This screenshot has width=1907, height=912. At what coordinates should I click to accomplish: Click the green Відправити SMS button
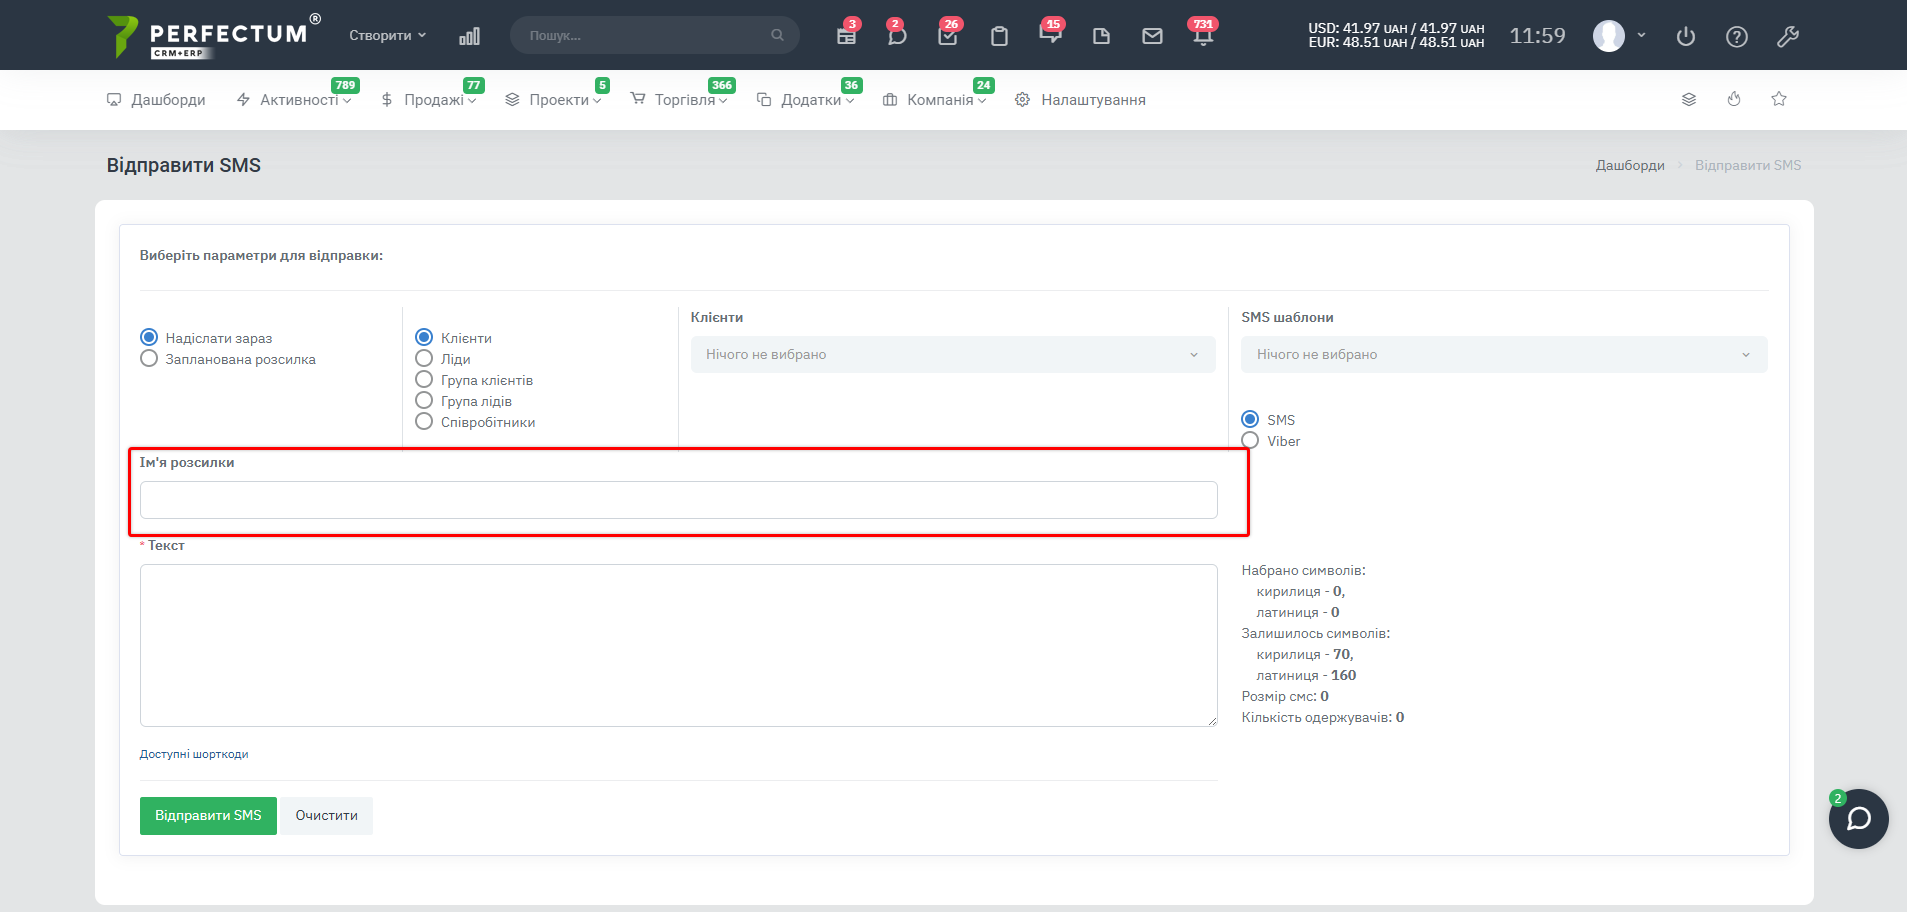click(208, 816)
